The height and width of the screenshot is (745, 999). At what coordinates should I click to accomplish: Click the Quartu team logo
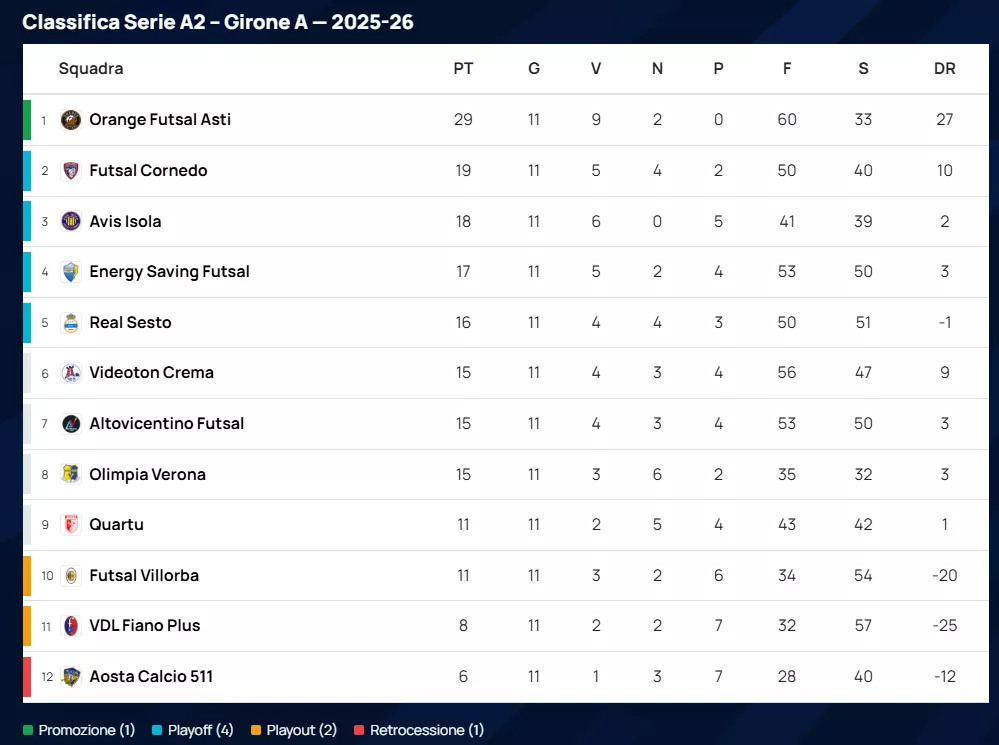70,525
